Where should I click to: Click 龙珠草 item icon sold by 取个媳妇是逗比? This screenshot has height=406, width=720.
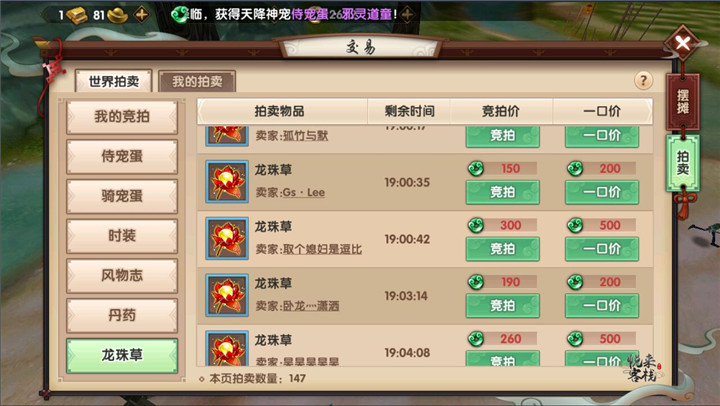(227, 238)
